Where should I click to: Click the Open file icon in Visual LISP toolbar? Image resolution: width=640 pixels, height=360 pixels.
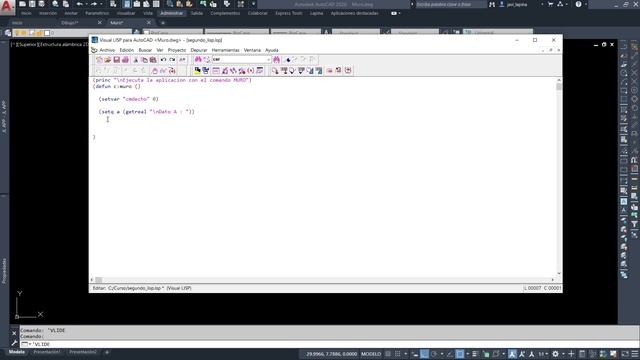[x=108, y=60]
